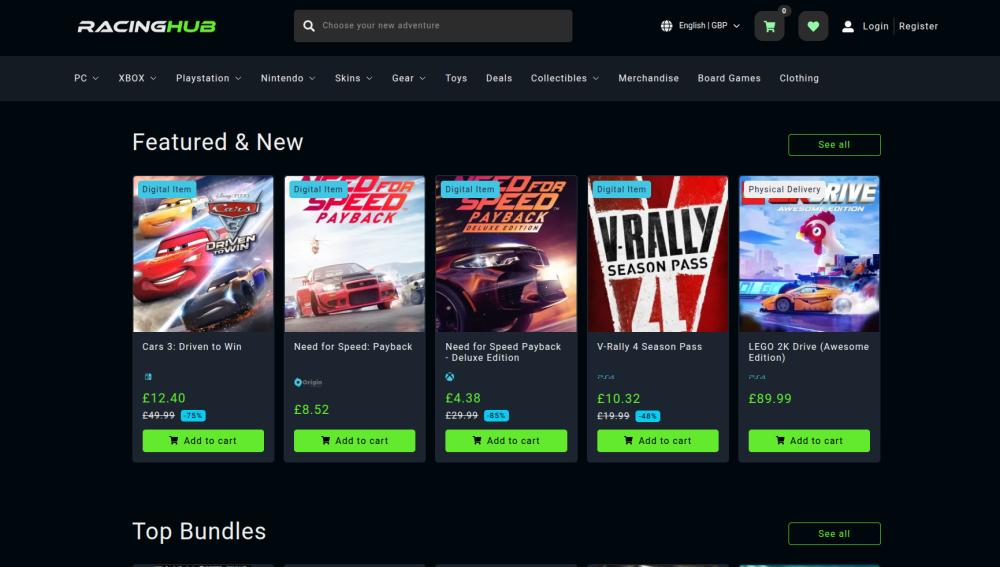This screenshot has width=1000, height=567.
Task: Open the Deals category
Action: [499, 78]
